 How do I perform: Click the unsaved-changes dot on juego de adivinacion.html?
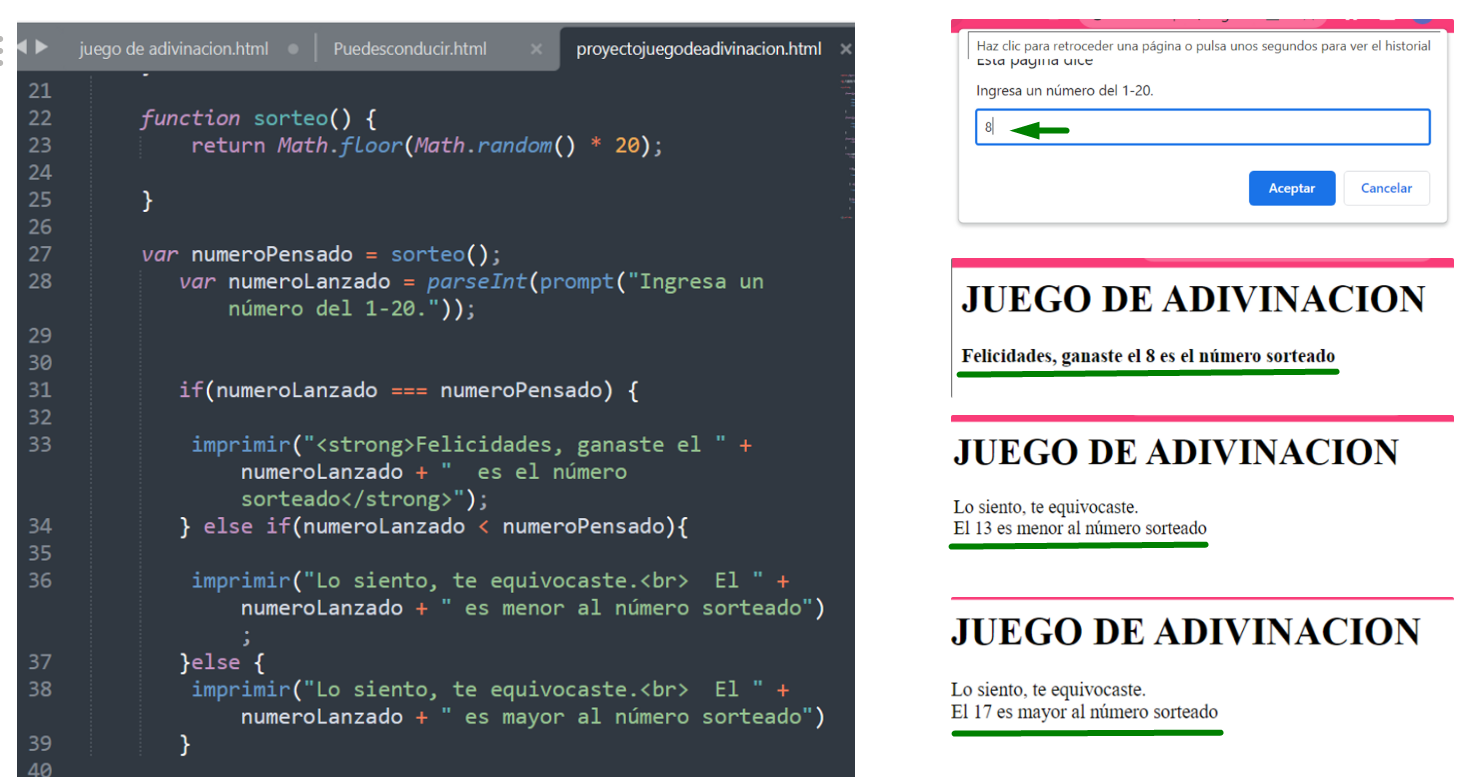click(x=293, y=48)
